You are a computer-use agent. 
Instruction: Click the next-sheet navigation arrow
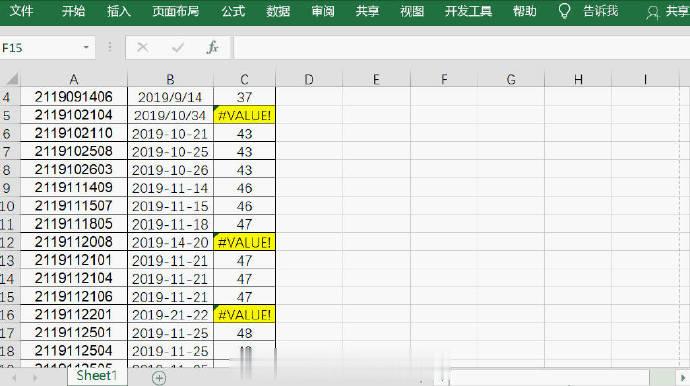coord(35,378)
